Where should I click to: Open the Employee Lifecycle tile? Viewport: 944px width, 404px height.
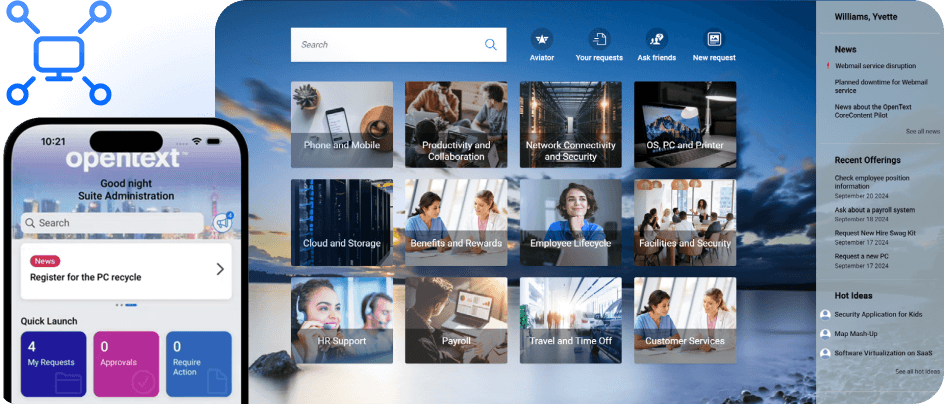(571, 222)
